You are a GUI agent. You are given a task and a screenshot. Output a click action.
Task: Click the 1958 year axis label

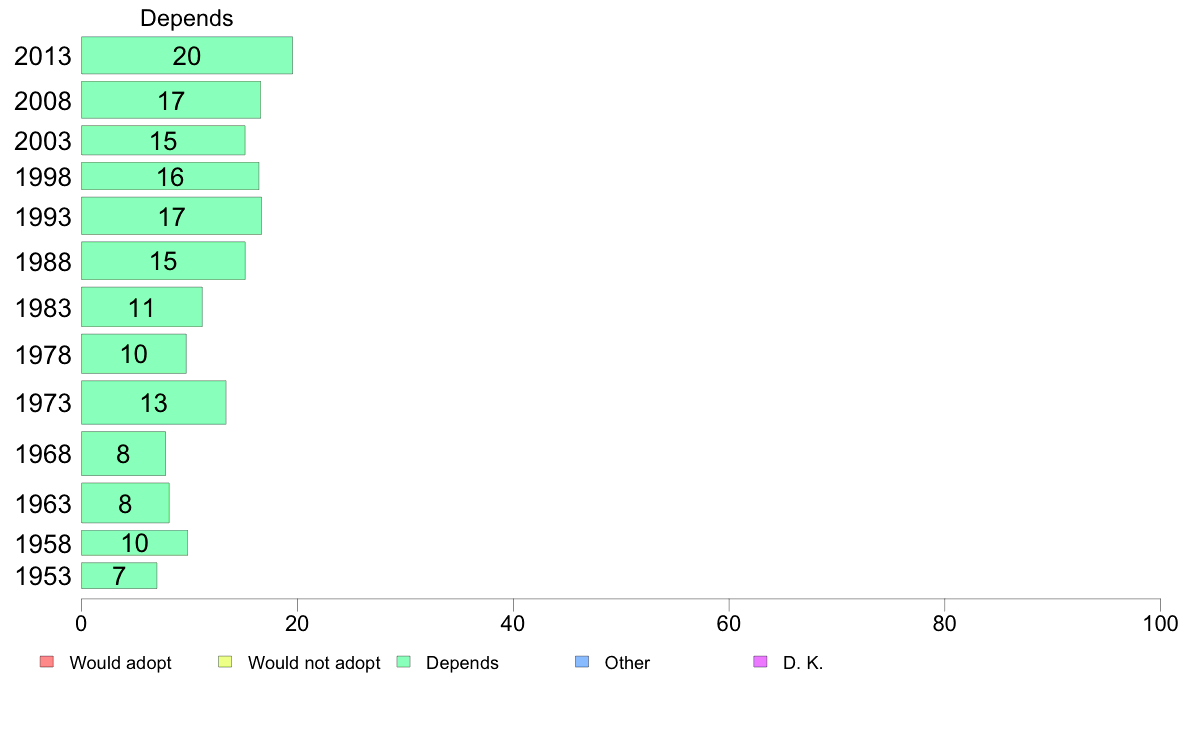[43, 543]
